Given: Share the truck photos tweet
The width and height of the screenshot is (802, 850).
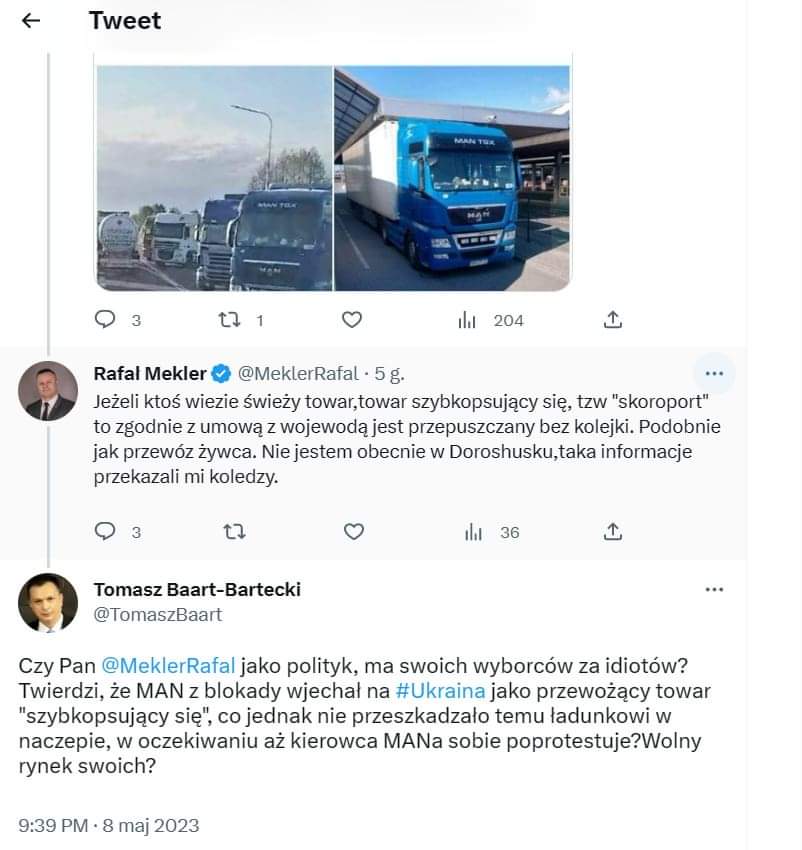Looking at the screenshot, I should (614, 320).
